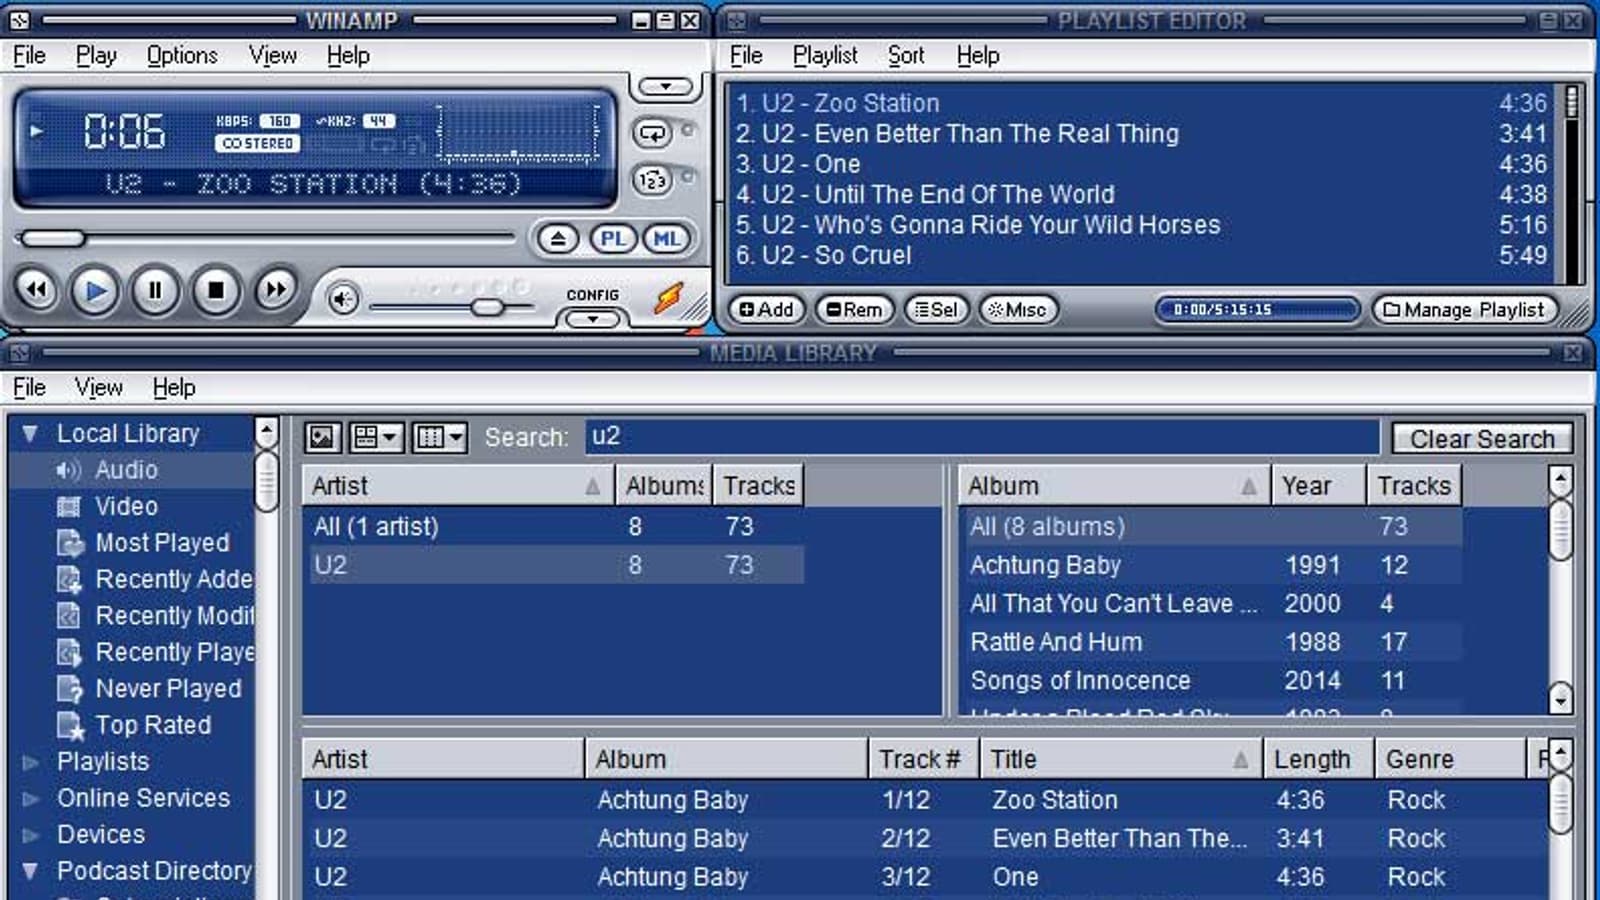Open Winamp Options menu
The width and height of the screenshot is (1600, 900).
click(182, 56)
